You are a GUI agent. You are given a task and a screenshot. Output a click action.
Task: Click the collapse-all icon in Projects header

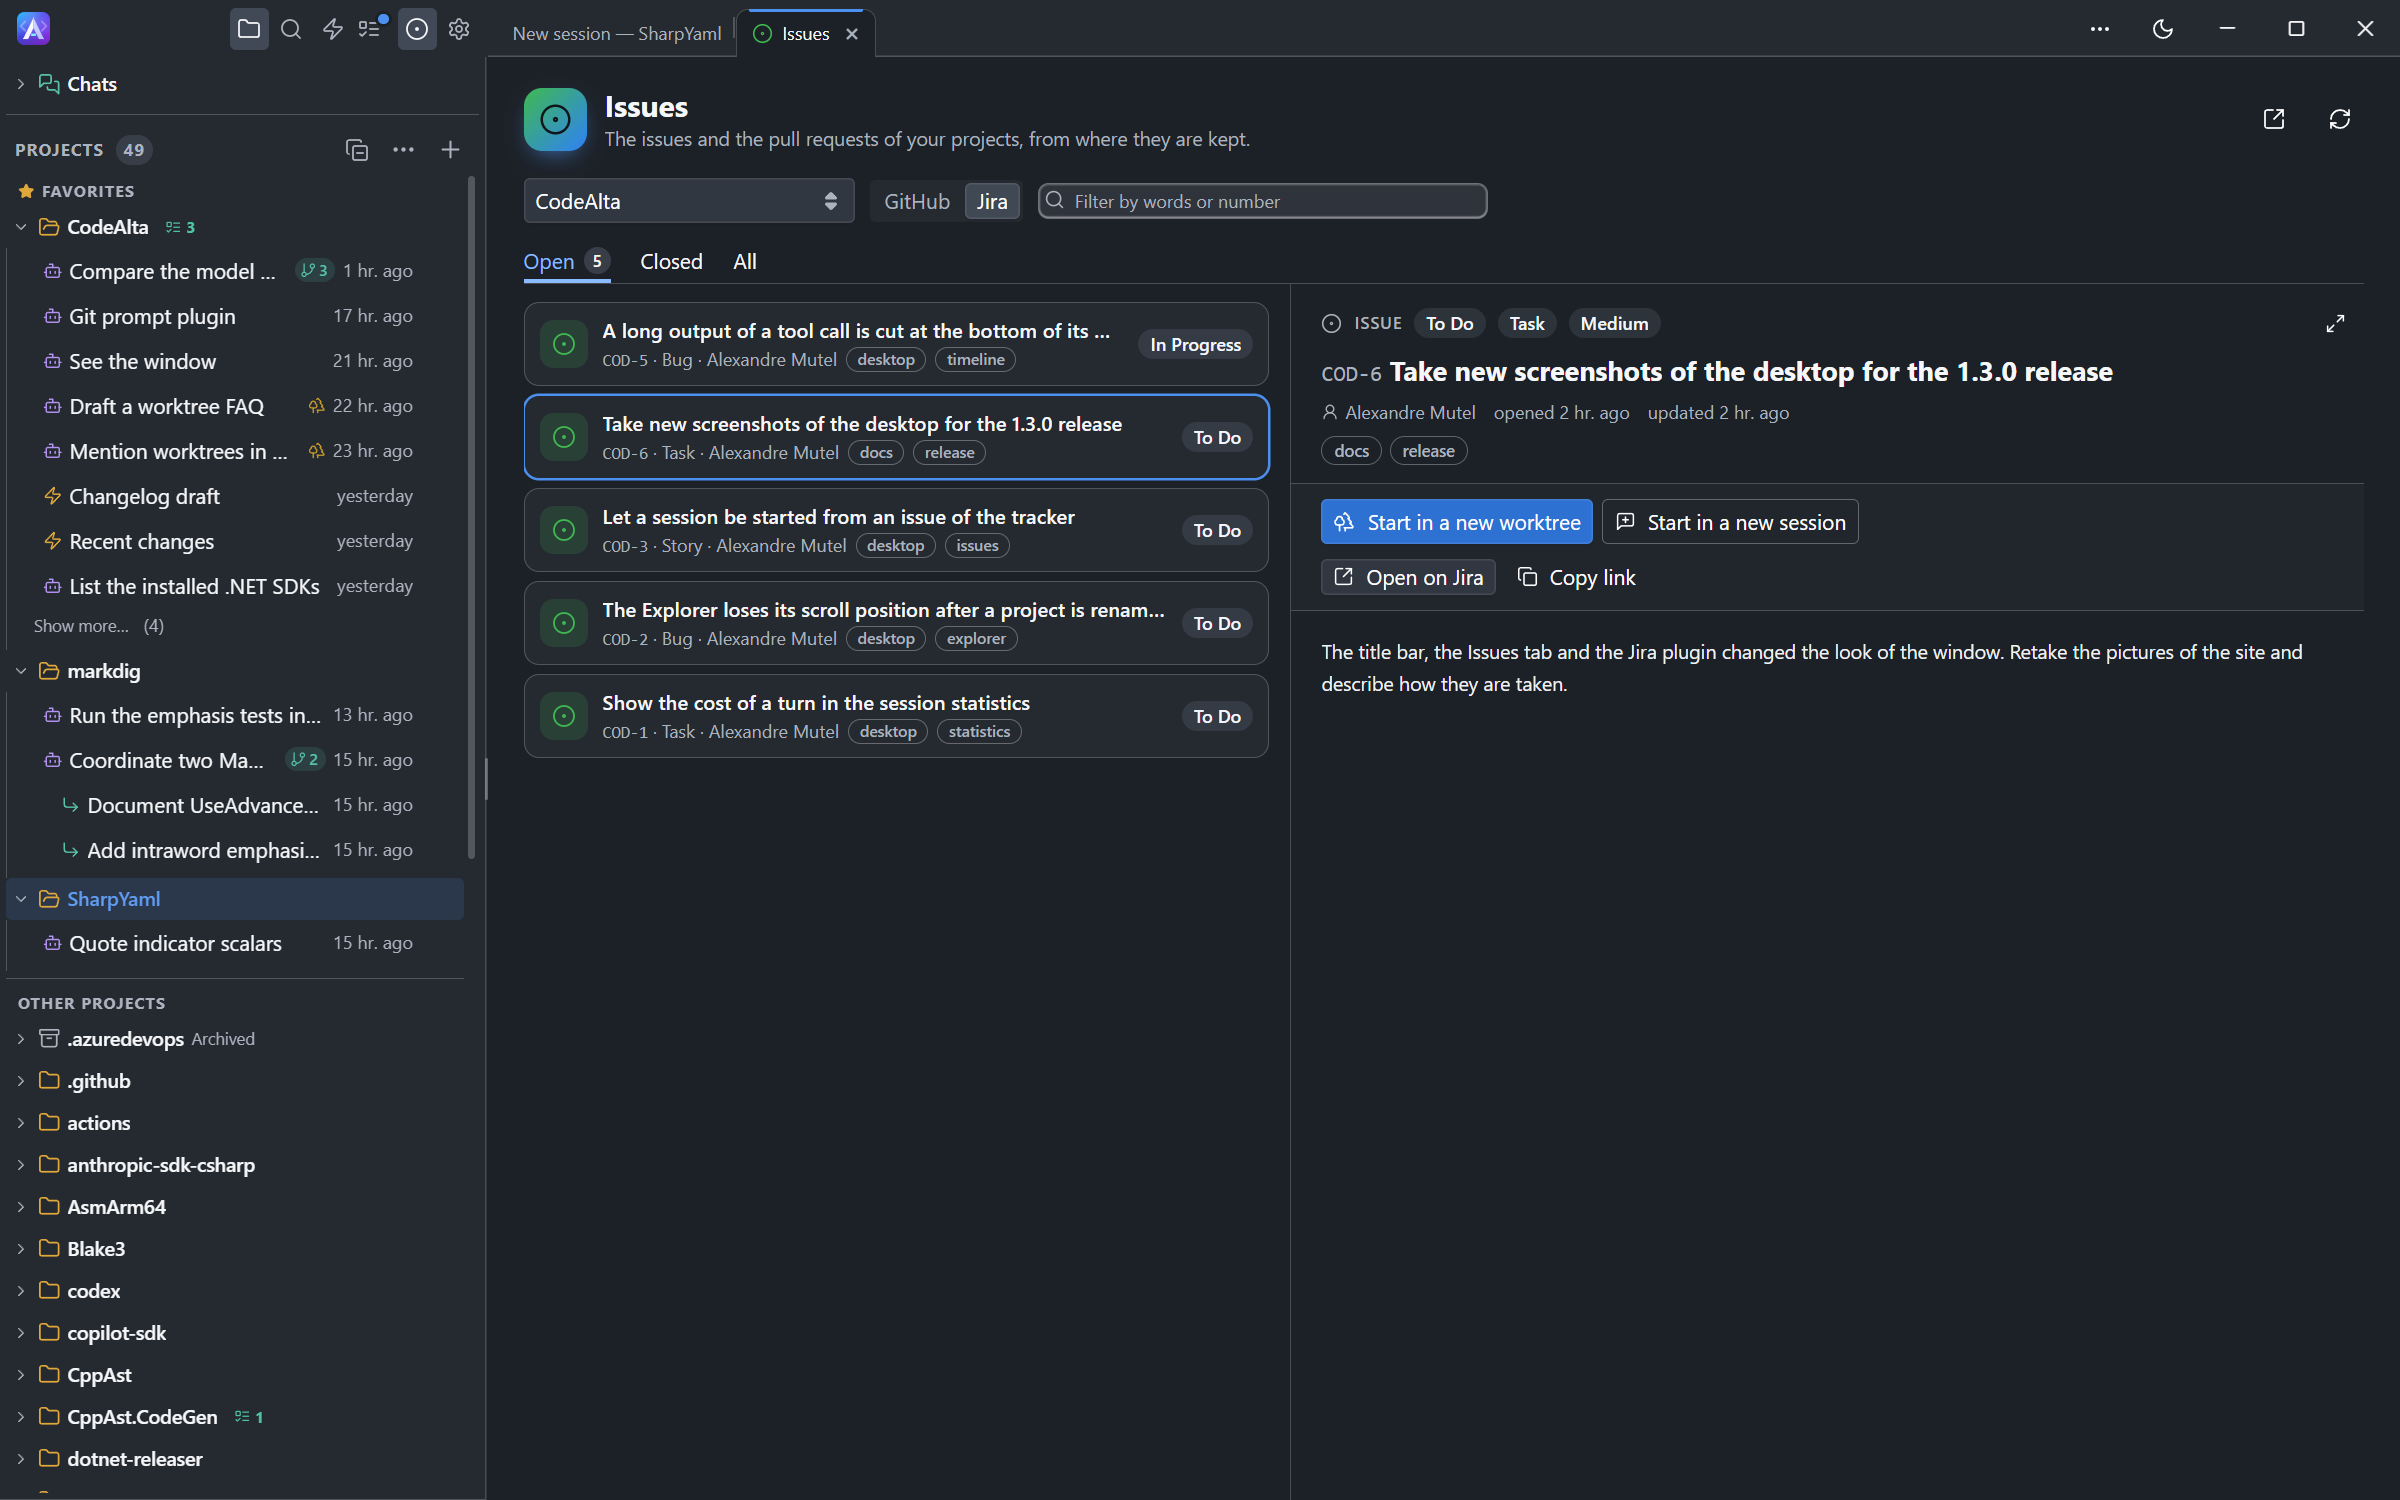click(357, 150)
